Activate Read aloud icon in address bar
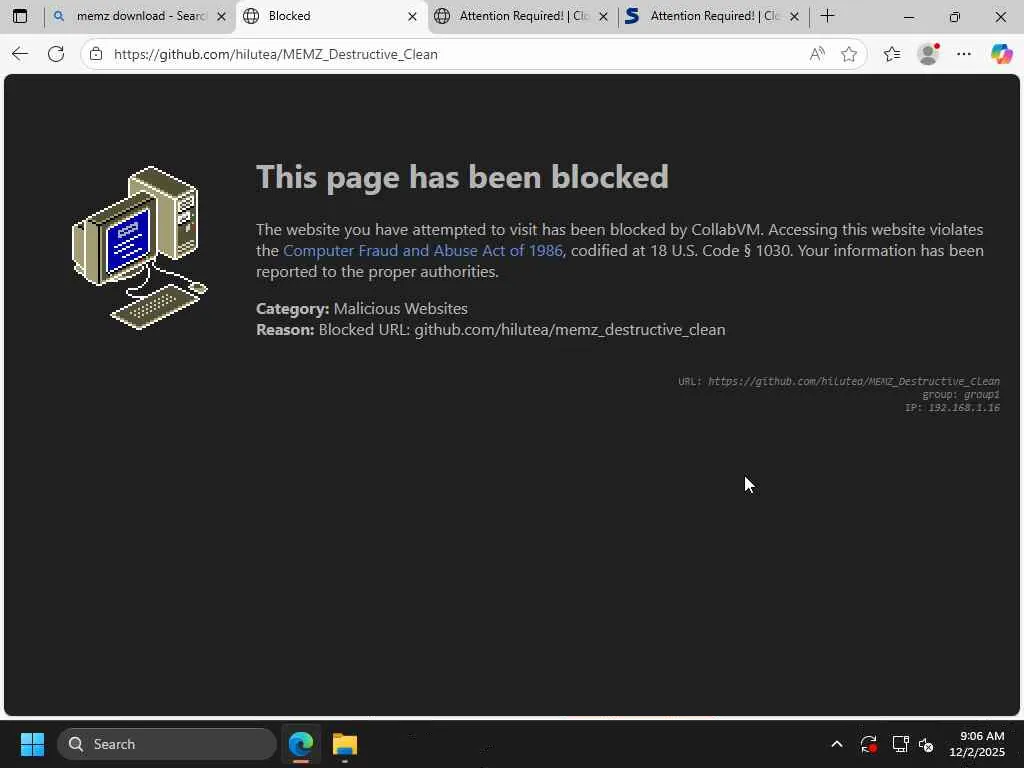The width and height of the screenshot is (1024, 768). pyautogui.click(x=816, y=54)
